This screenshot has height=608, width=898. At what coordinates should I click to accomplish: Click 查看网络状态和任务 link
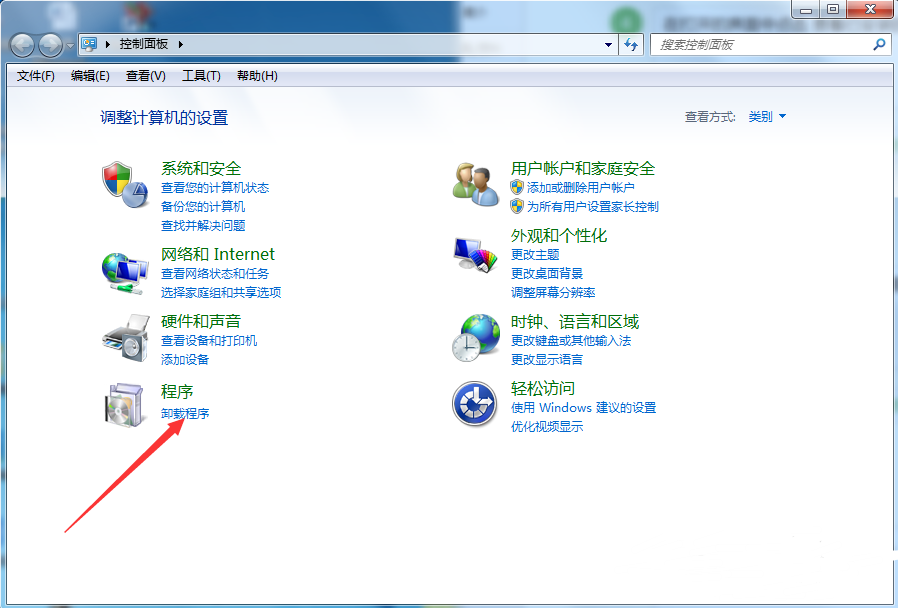coord(215,274)
